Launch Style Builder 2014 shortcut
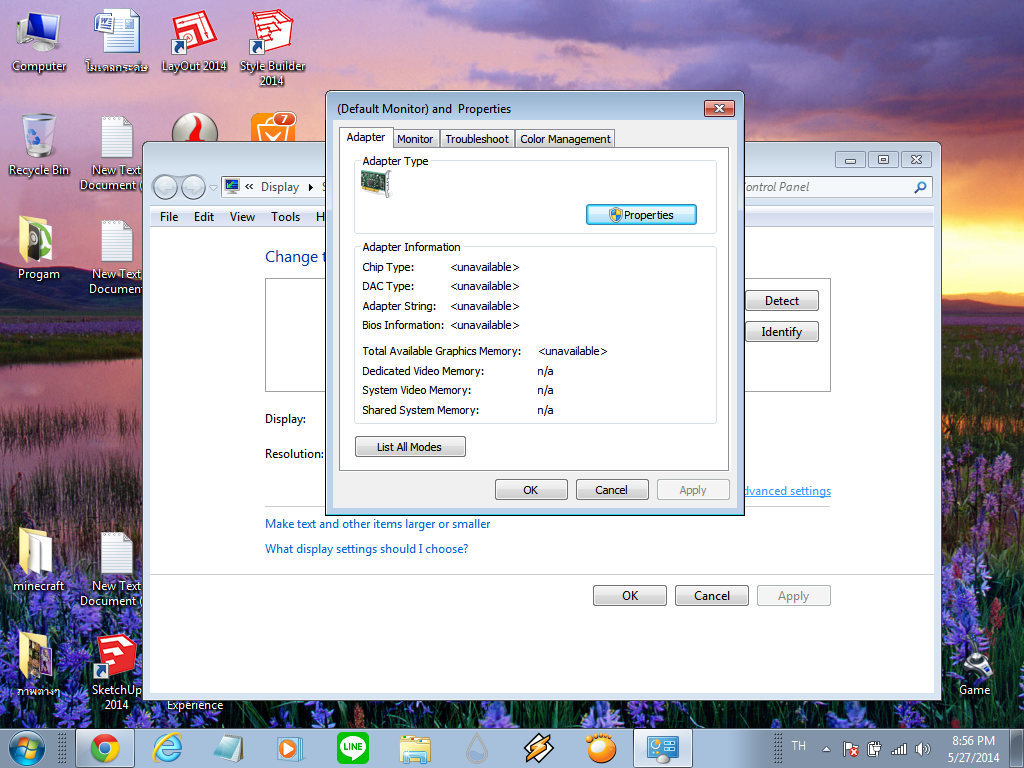1024x768 pixels. pos(272,48)
